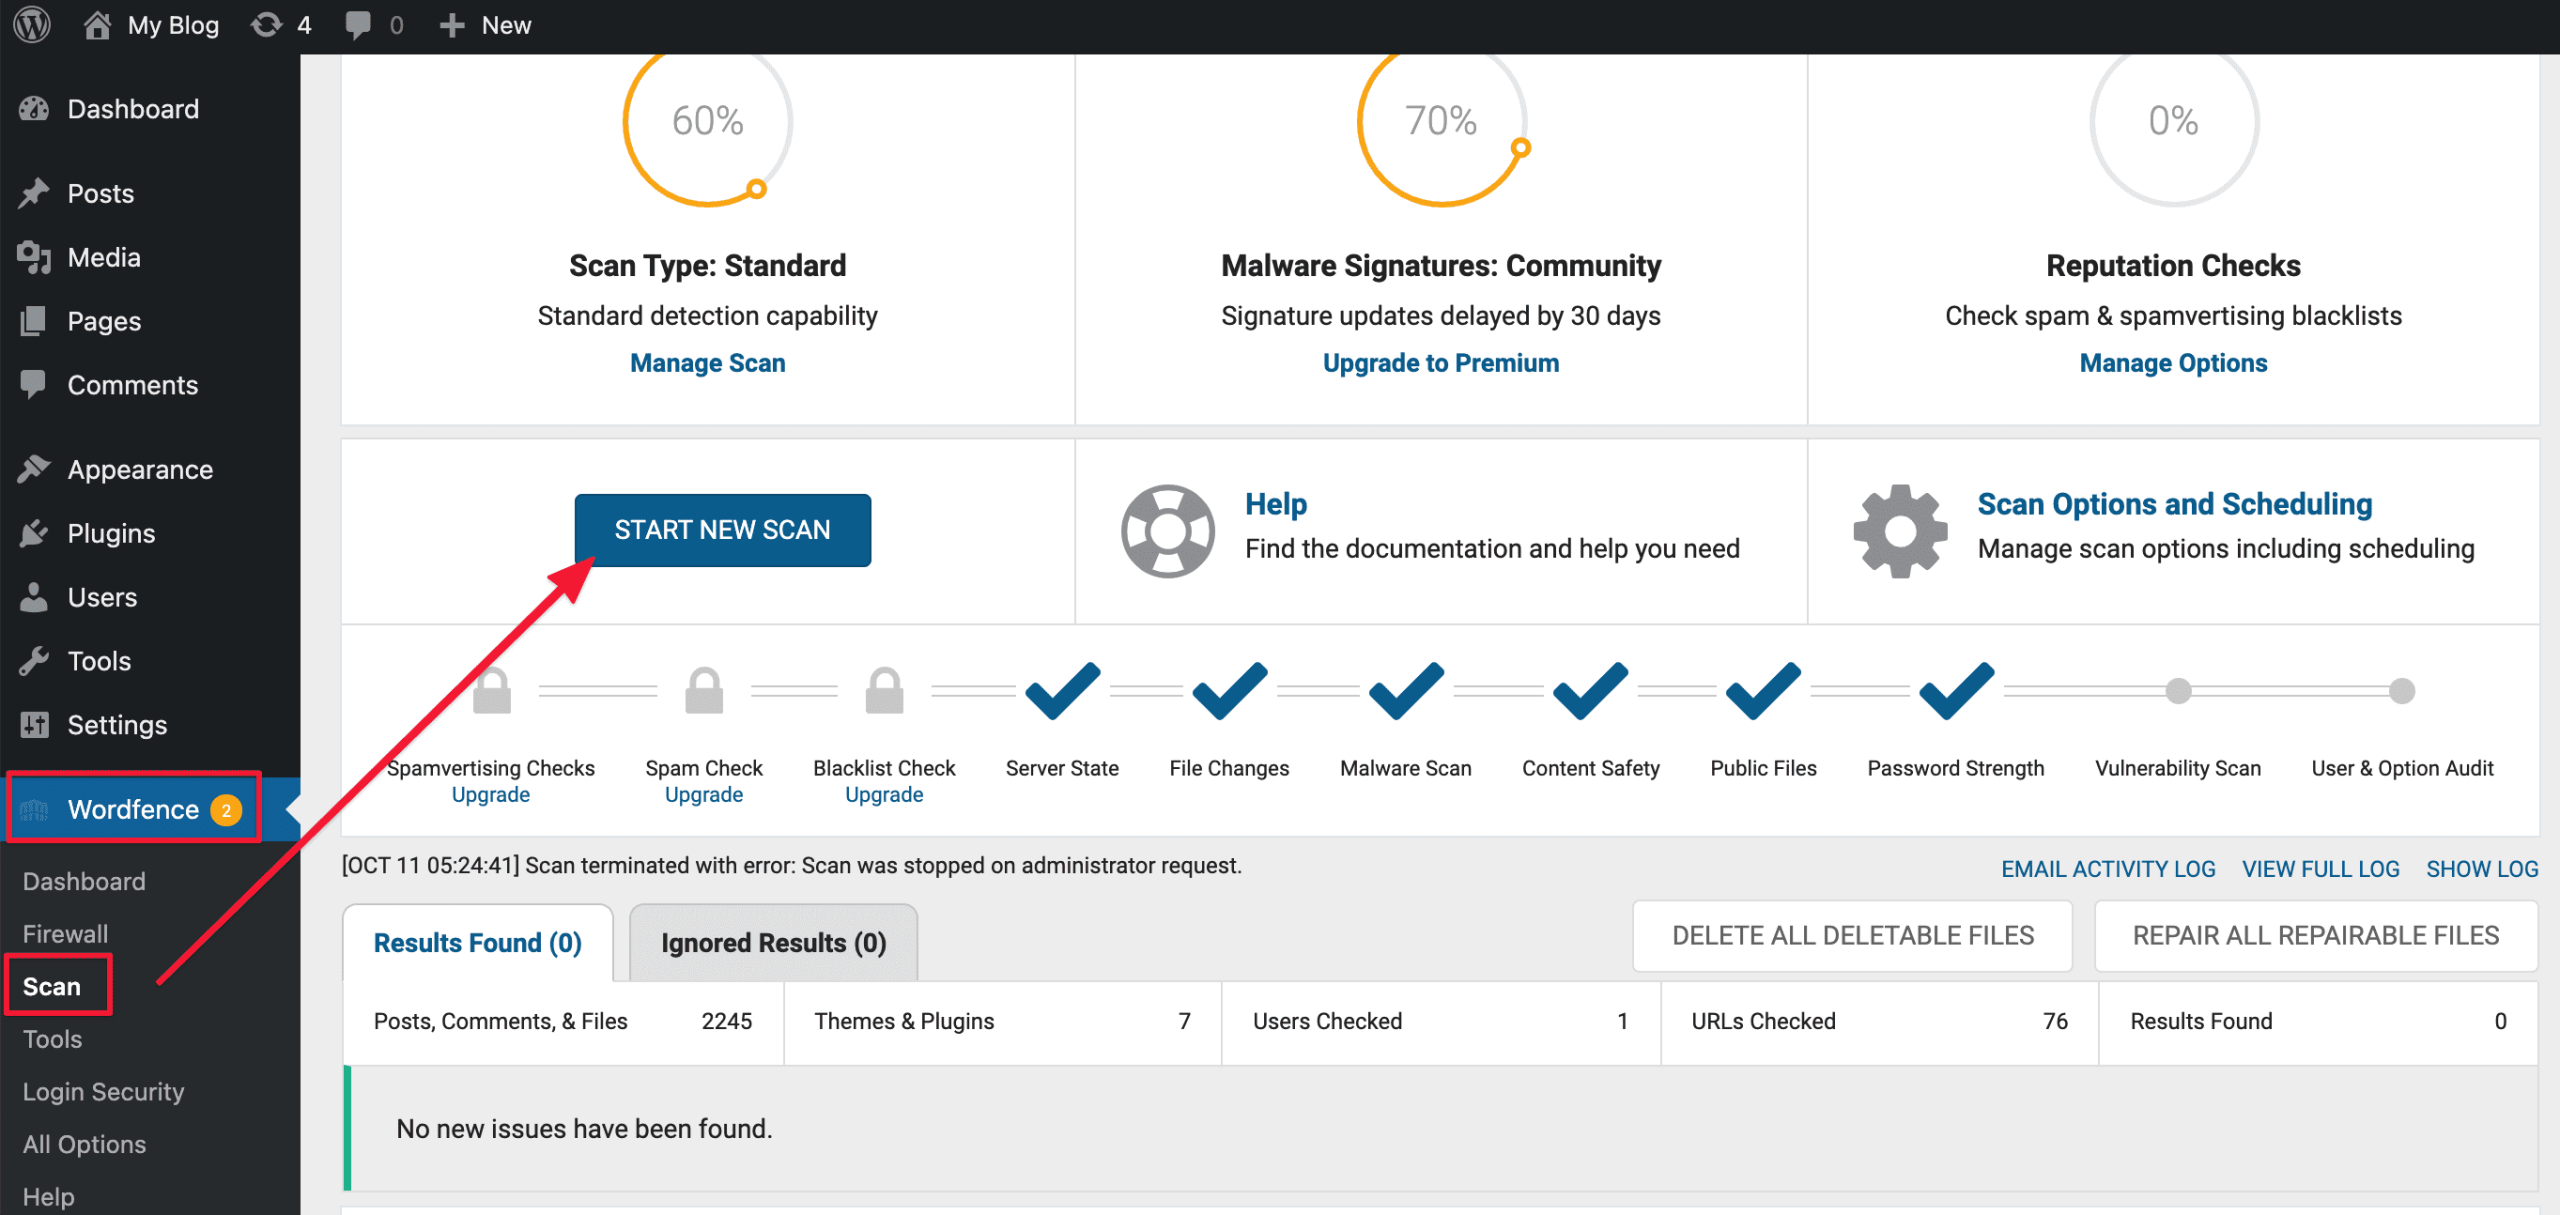Click the Blacklist Check padlock icon
2560x1215 pixels.
884,690
